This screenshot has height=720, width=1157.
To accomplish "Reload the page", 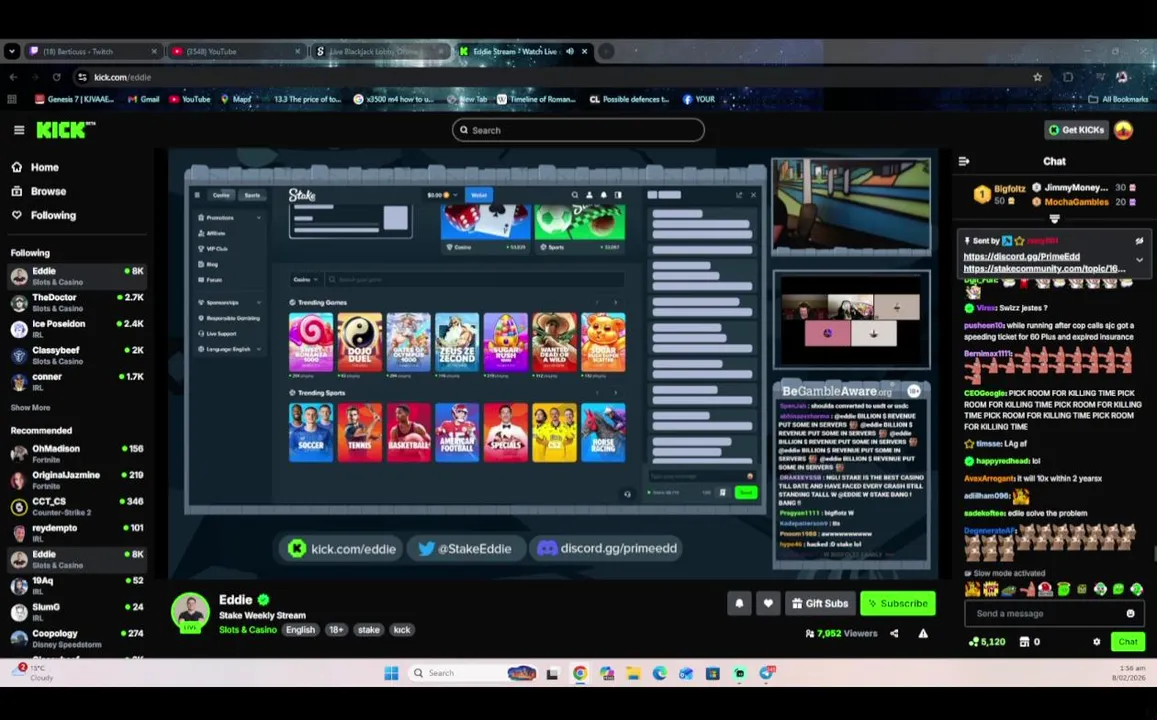I will pyautogui.click(x=56, y=77).
